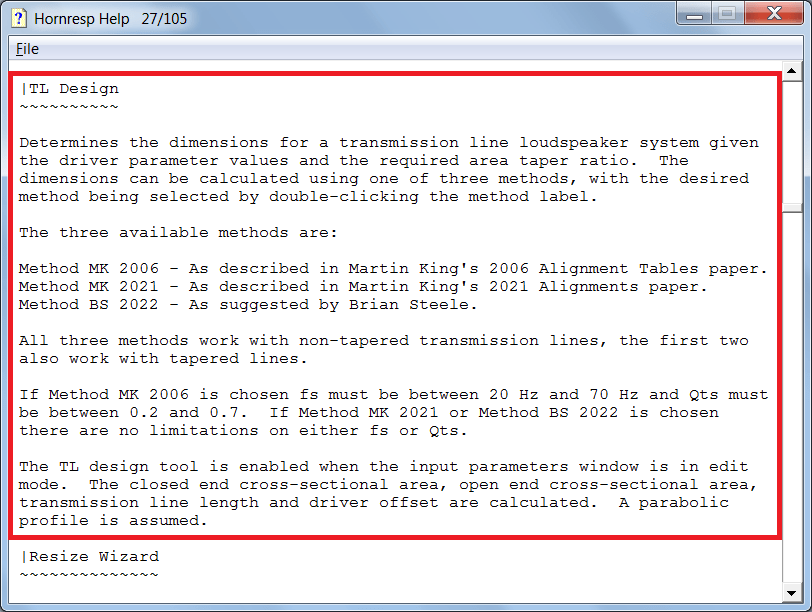Click the '|TL Design' heading
Screen dimensions: 812x612
coord(69,89)
